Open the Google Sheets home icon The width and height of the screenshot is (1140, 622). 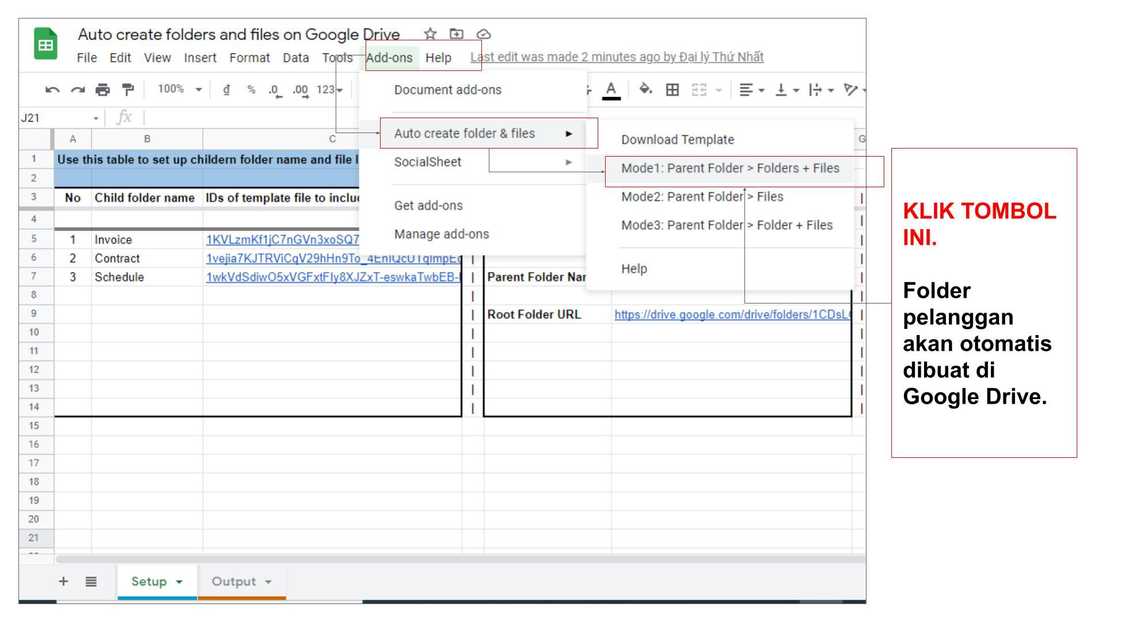point(46,45)
